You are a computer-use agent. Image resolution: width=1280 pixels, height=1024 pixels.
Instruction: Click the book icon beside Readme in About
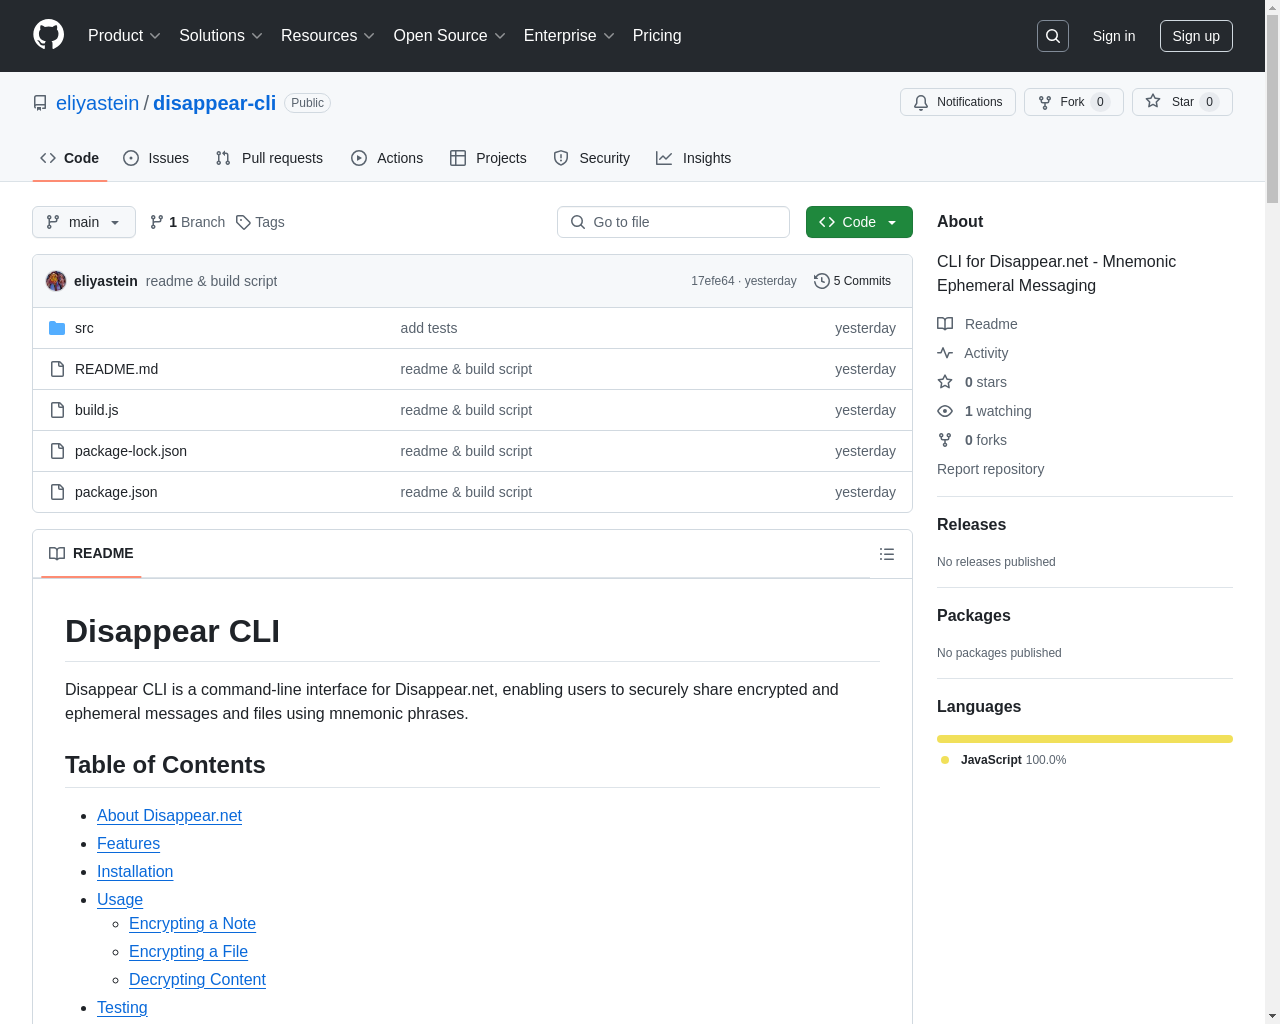945,324
